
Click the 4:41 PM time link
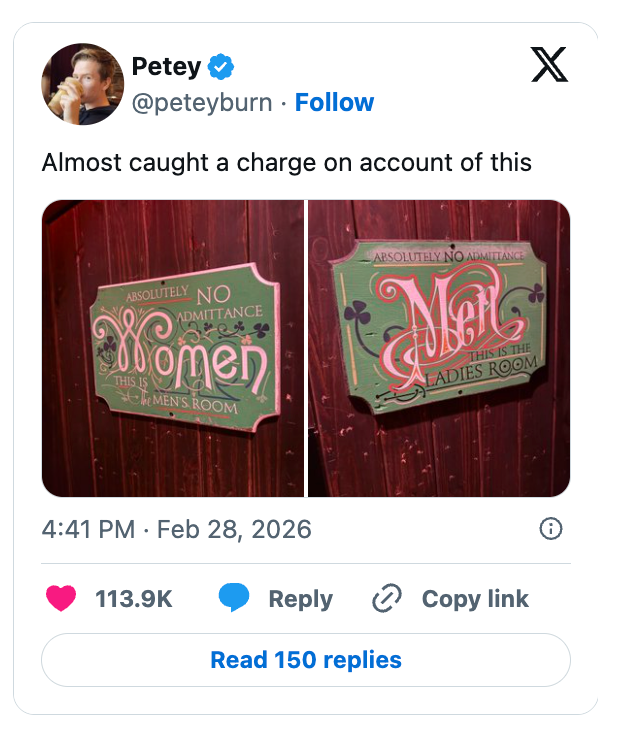click(x=88, y=529)
